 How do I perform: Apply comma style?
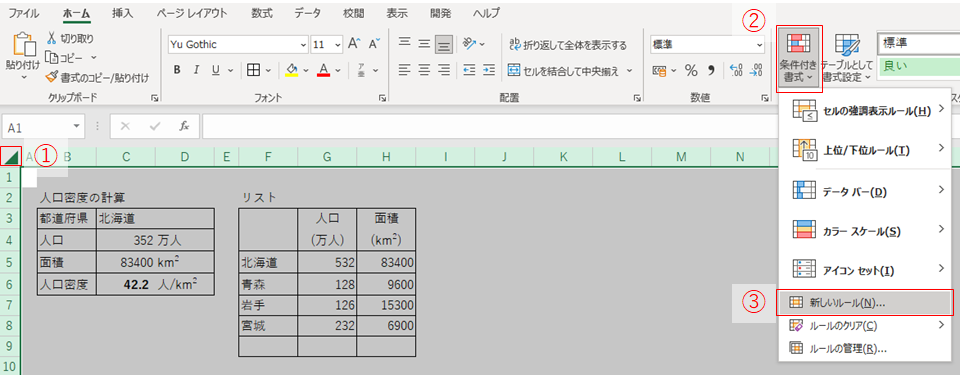711,70
